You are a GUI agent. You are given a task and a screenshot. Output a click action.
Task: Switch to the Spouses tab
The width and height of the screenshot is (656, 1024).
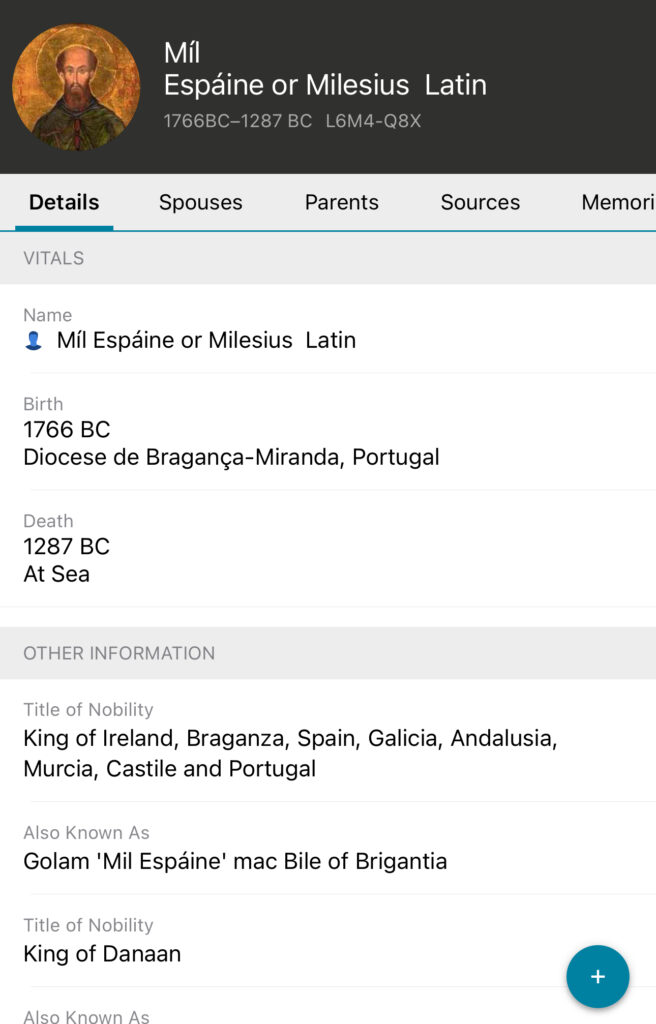[200, 202]
